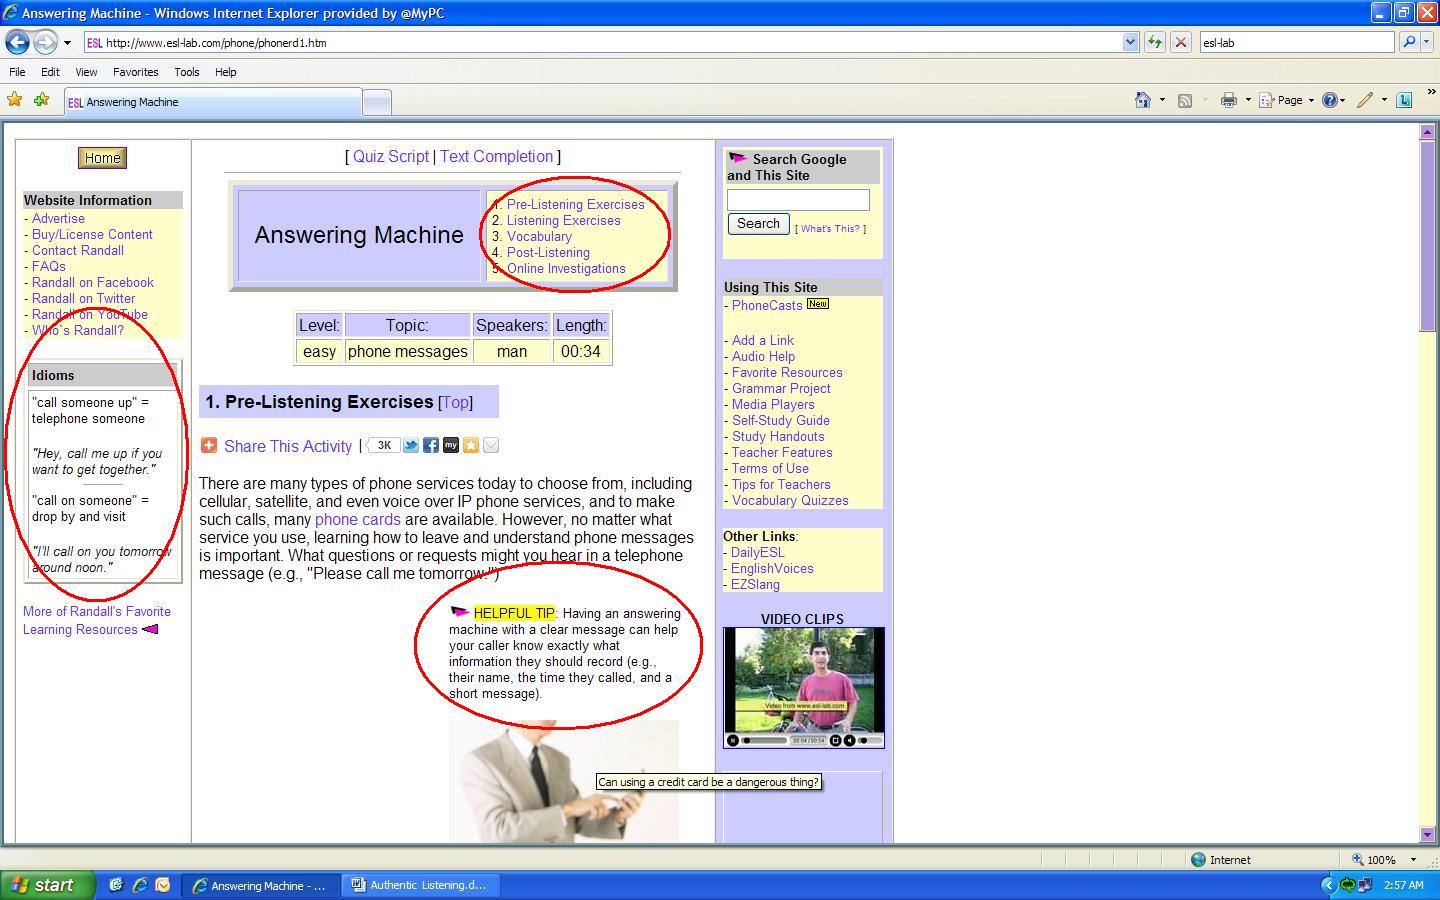Open the View menu

tap(86, 72)
